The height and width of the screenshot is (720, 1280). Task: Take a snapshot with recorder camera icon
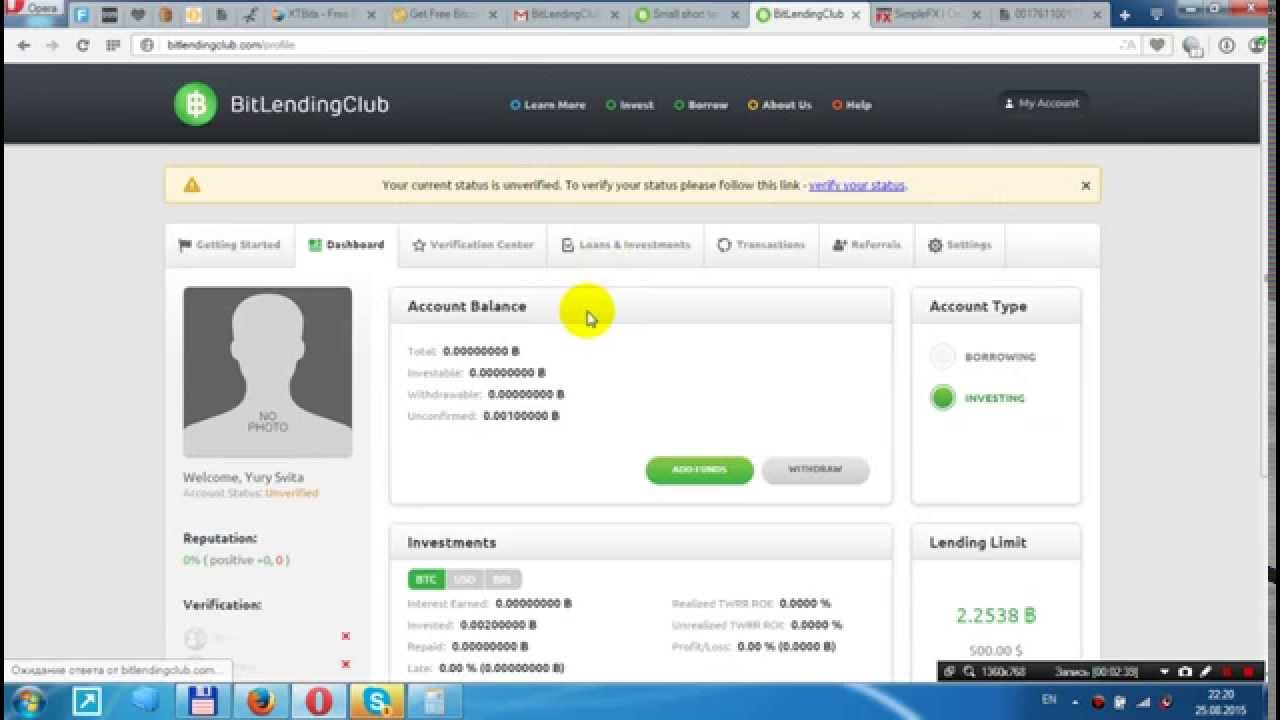point(1185,672)
